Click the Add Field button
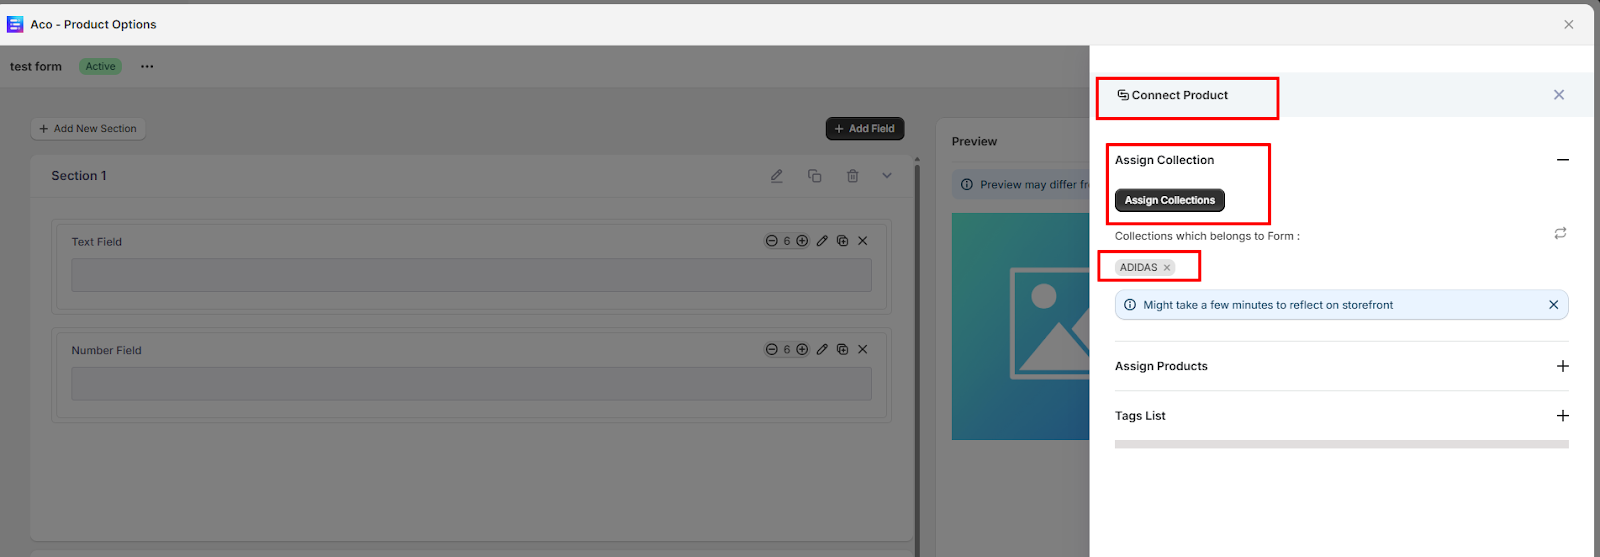Viewport: 1600px width, 557px height. tap(865, 129)
